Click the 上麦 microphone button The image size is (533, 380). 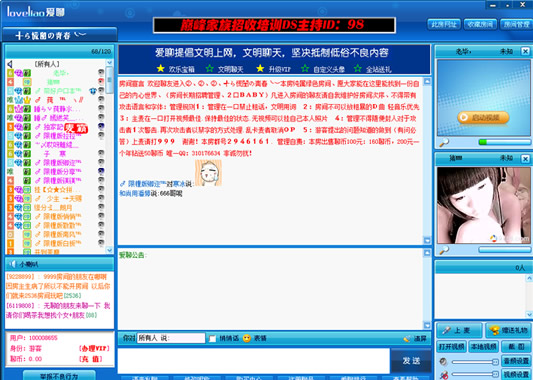tap(459, 330)
